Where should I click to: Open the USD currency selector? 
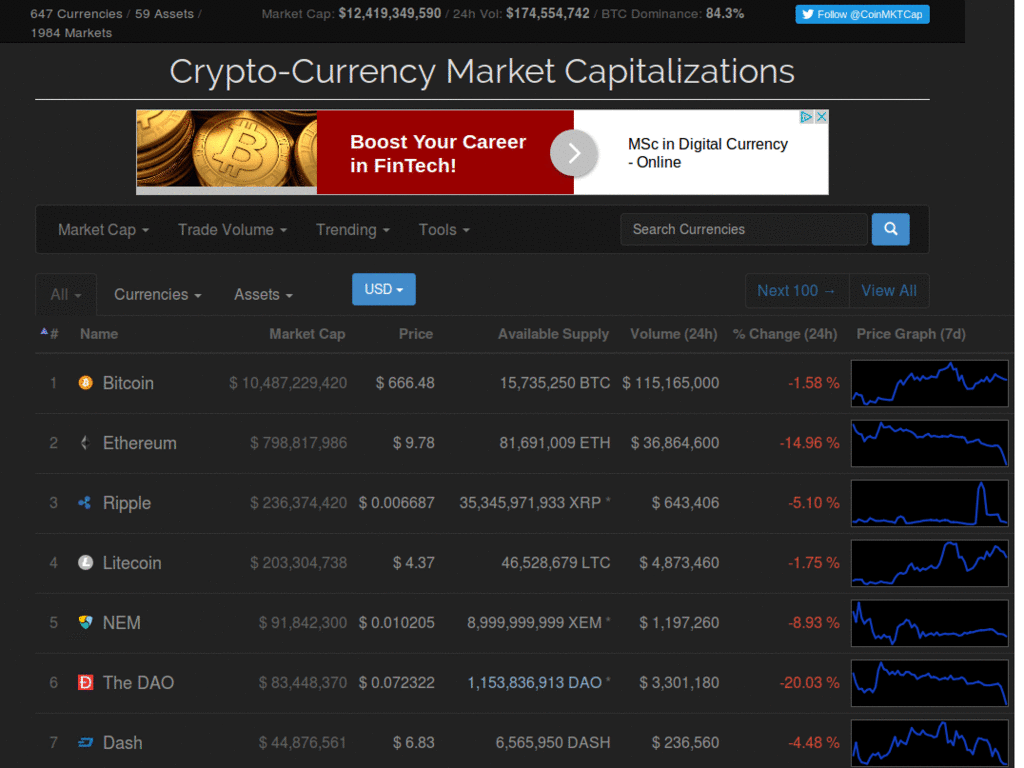pos(383,289)
